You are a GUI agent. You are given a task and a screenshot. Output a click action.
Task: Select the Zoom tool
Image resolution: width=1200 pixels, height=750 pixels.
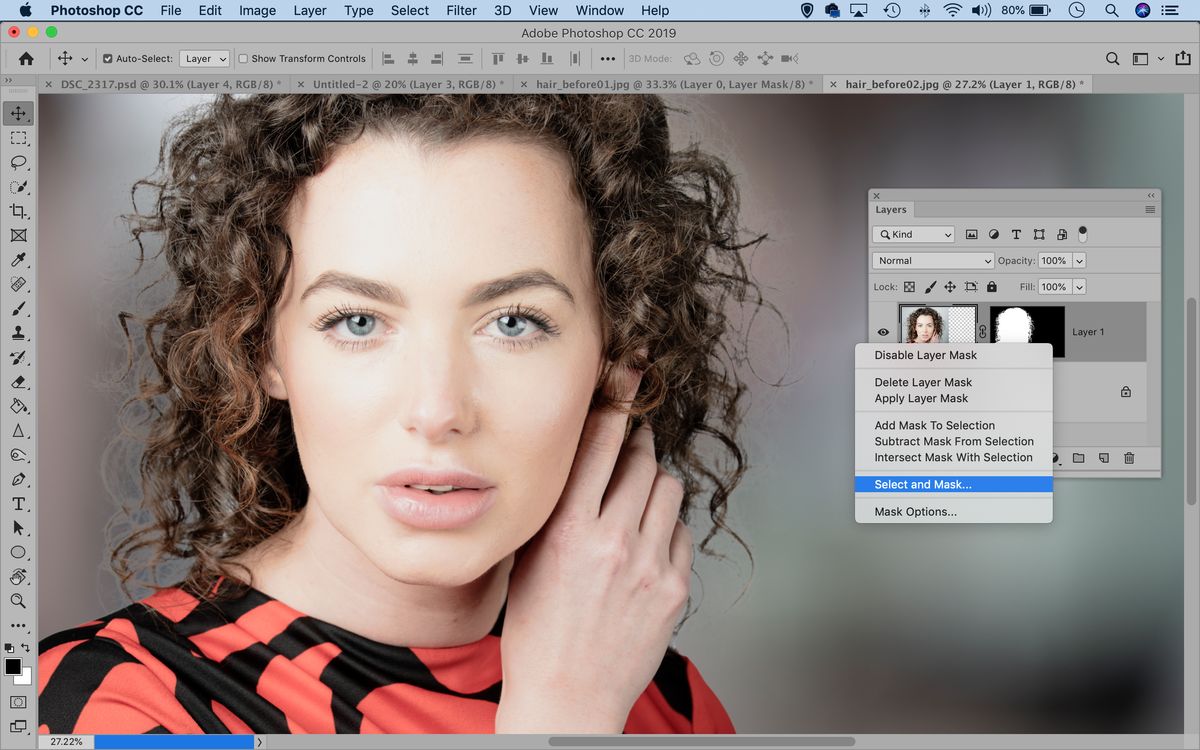[x=19, y=601]
